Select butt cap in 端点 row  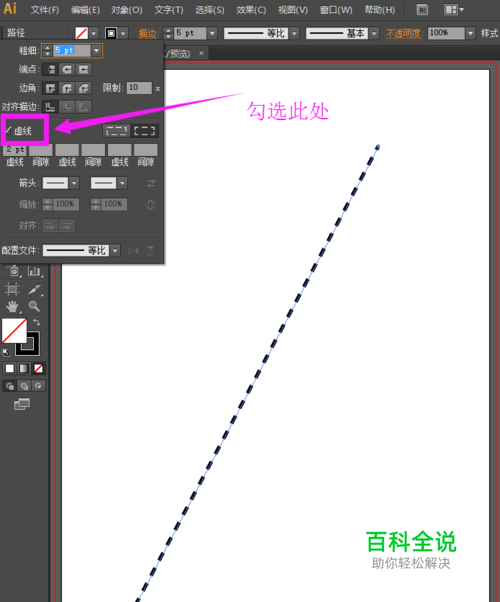[x=50, y=69]
